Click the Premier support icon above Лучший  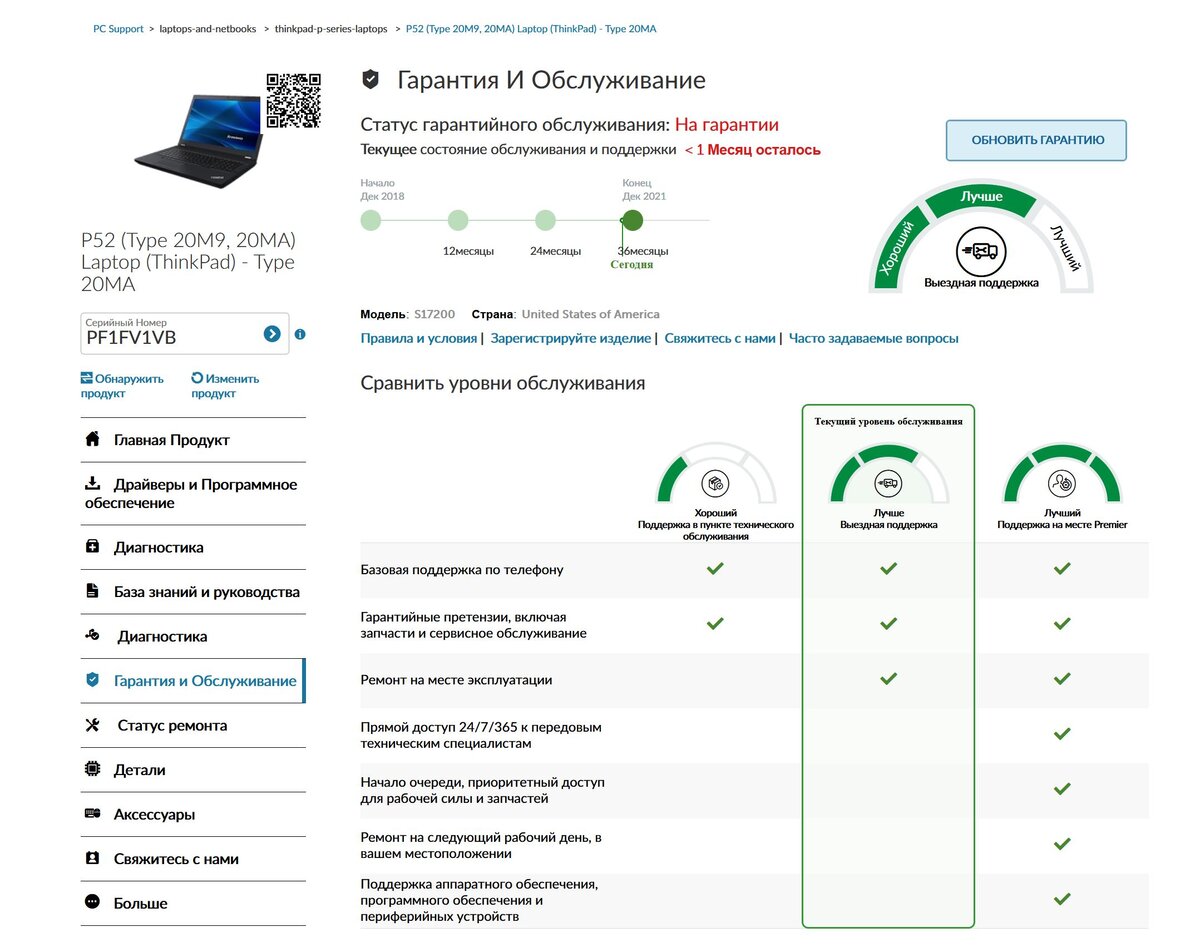(1062, 484)
